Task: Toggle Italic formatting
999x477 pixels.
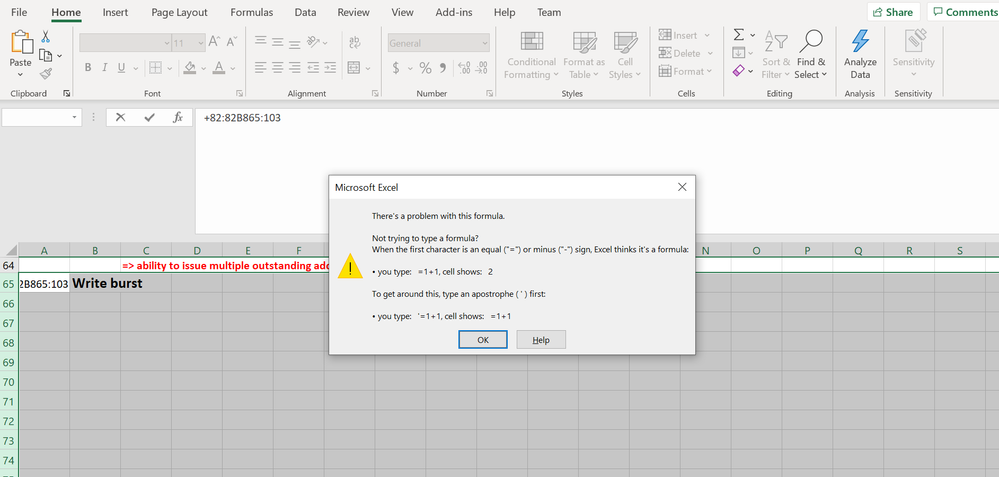Action: click(x=104, y=68)
